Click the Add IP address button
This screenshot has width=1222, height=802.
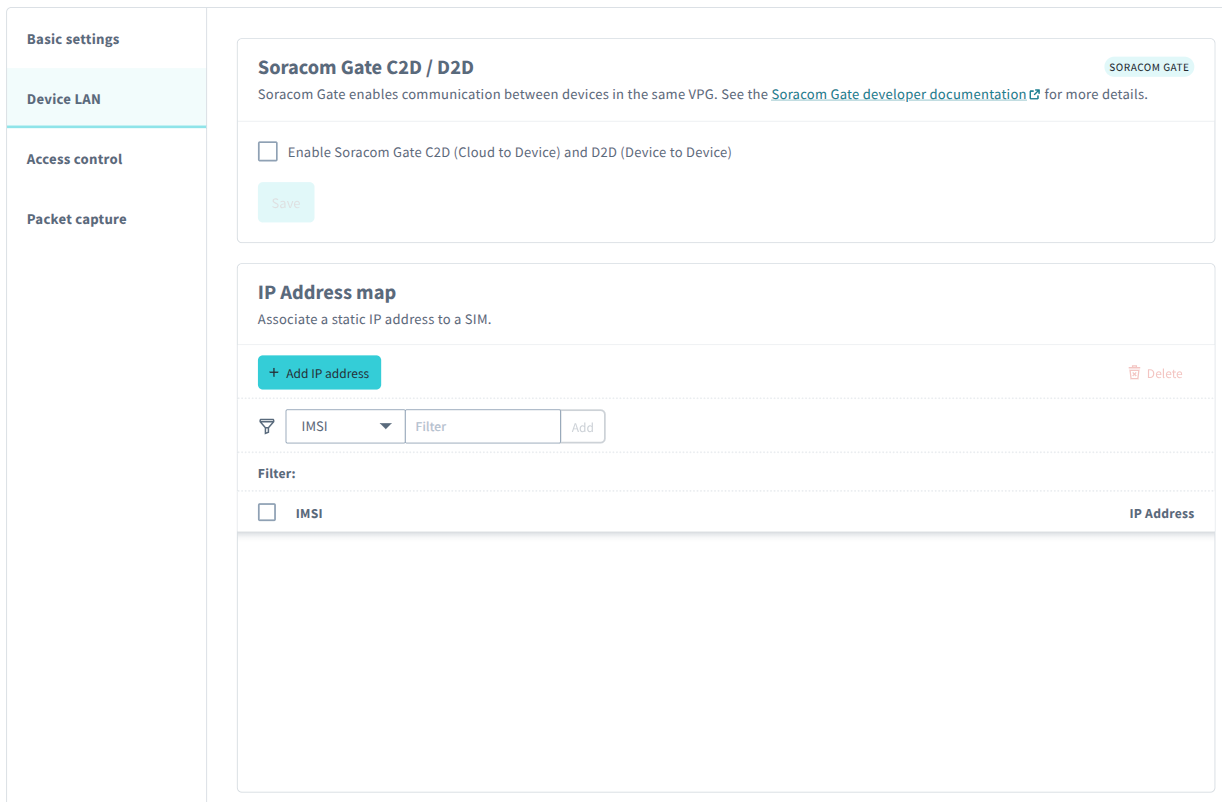pos(319,372)
